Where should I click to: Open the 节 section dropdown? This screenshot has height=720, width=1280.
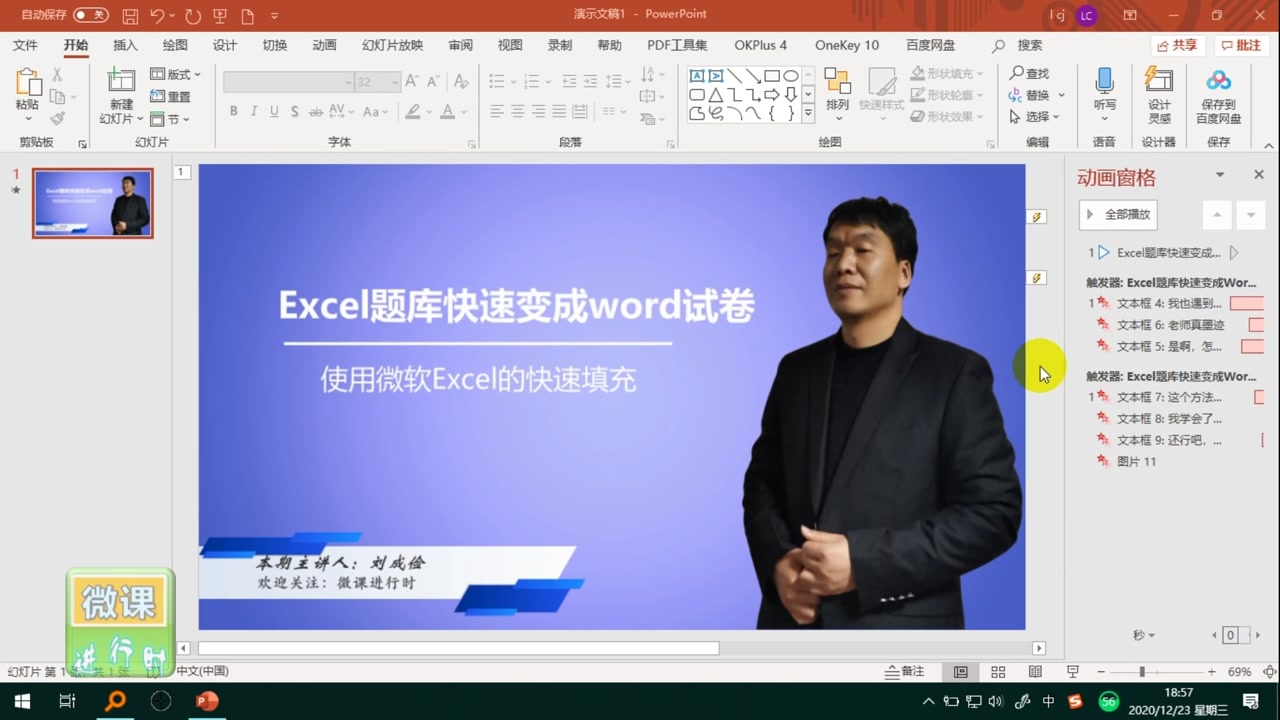point(170,119)
